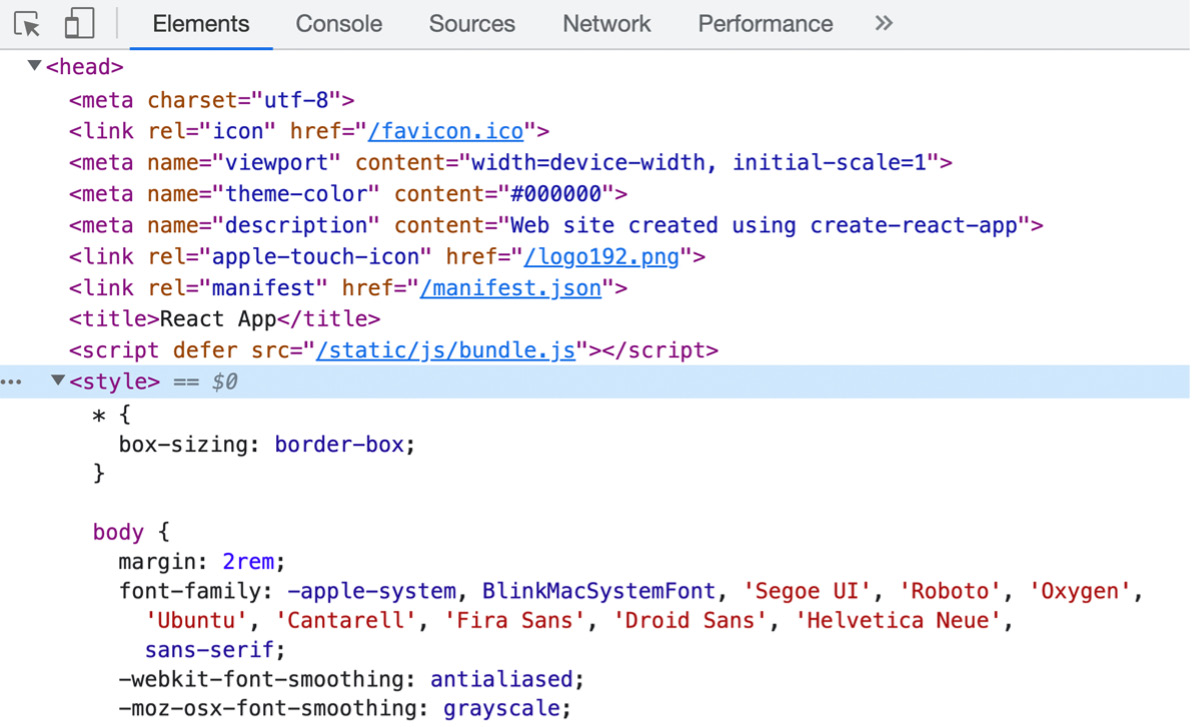Image resolution: width=1194 pixels, height=727 pixels.
Task: Select the viewport meta element
Action: [300, 162]
